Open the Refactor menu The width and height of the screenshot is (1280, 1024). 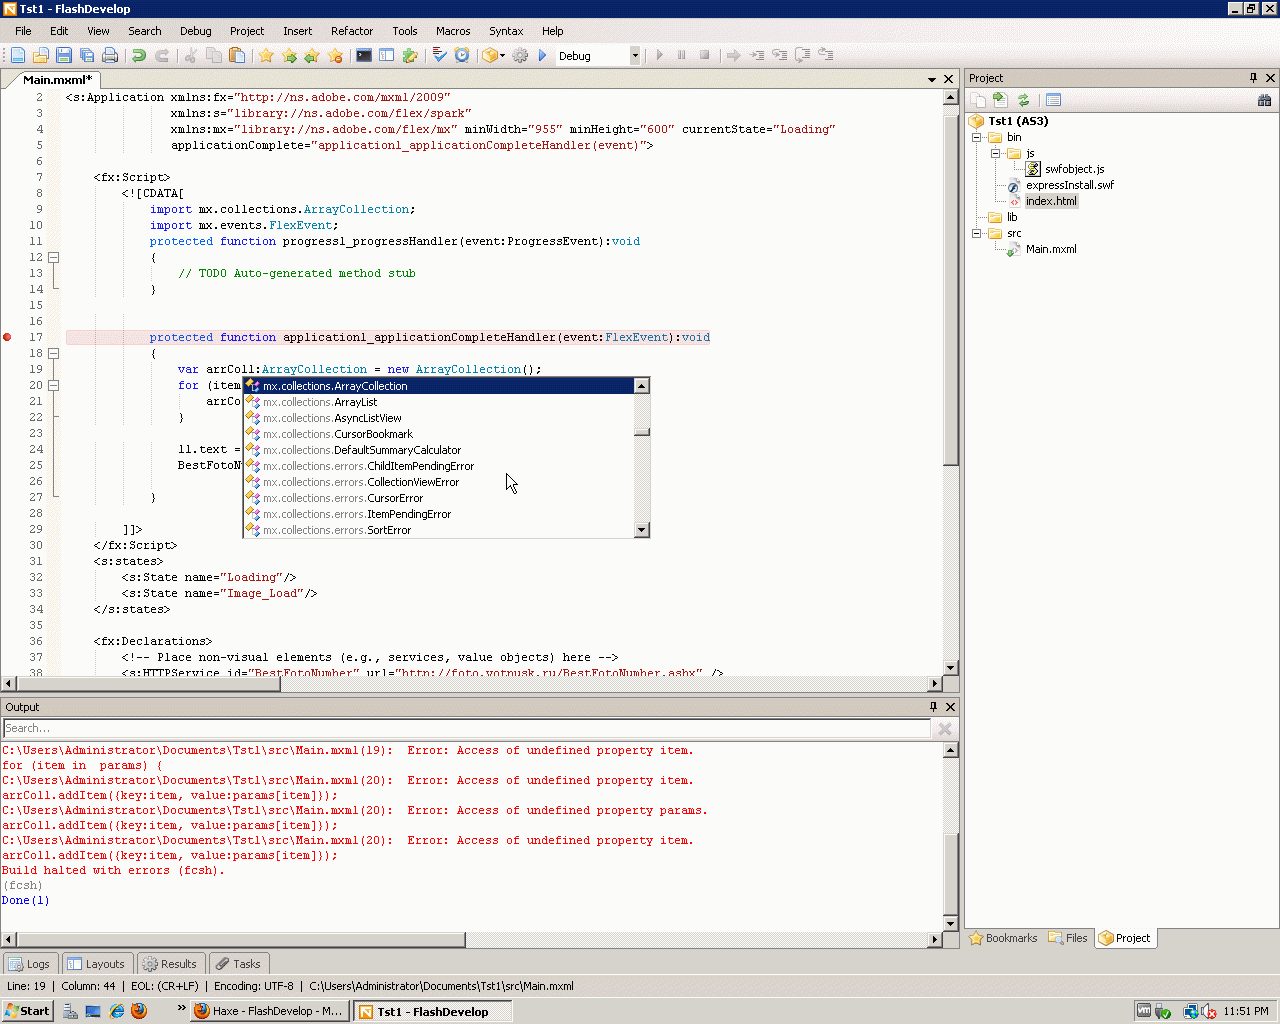[x=351, y=31]
